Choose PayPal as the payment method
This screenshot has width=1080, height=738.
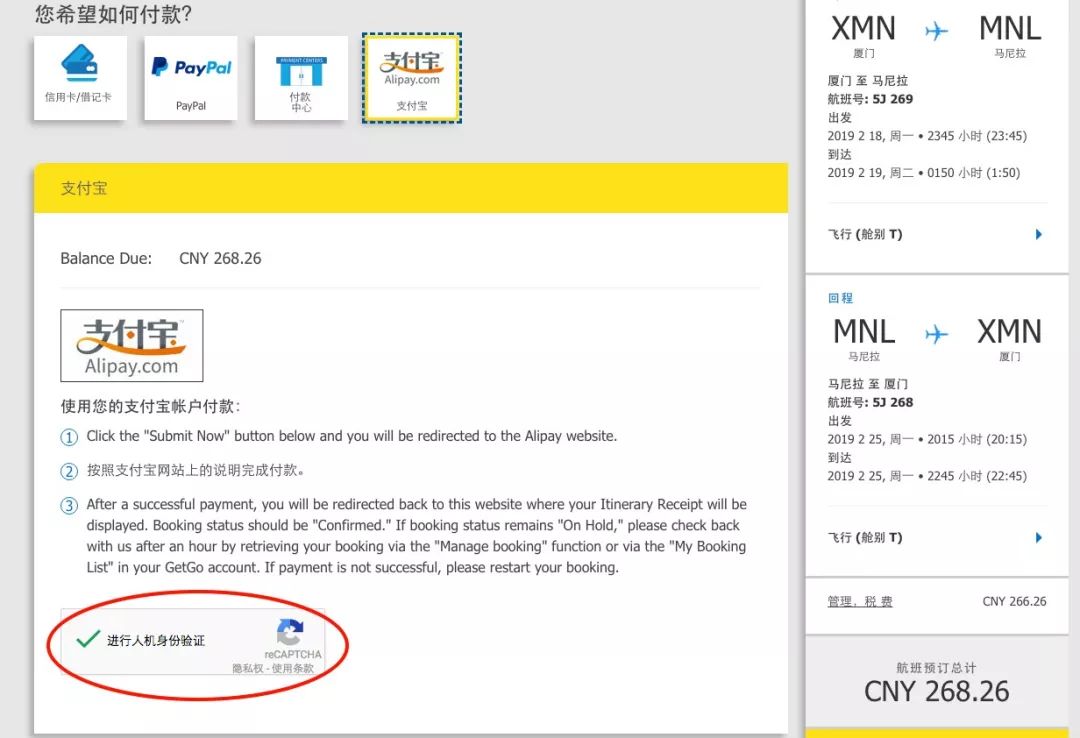pos(190,78)
